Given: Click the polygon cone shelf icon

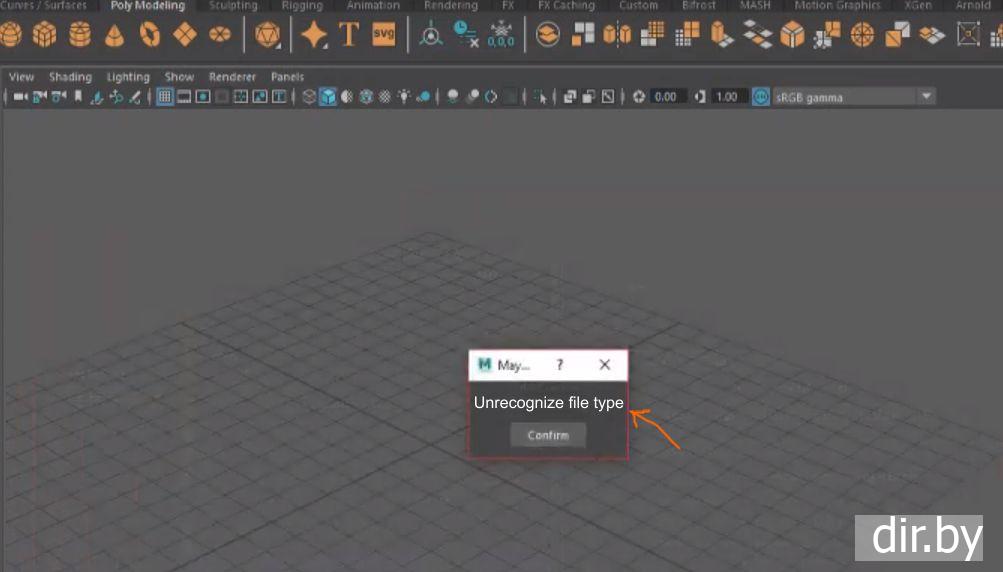Looking at the screenshot, I should [115, 36].
